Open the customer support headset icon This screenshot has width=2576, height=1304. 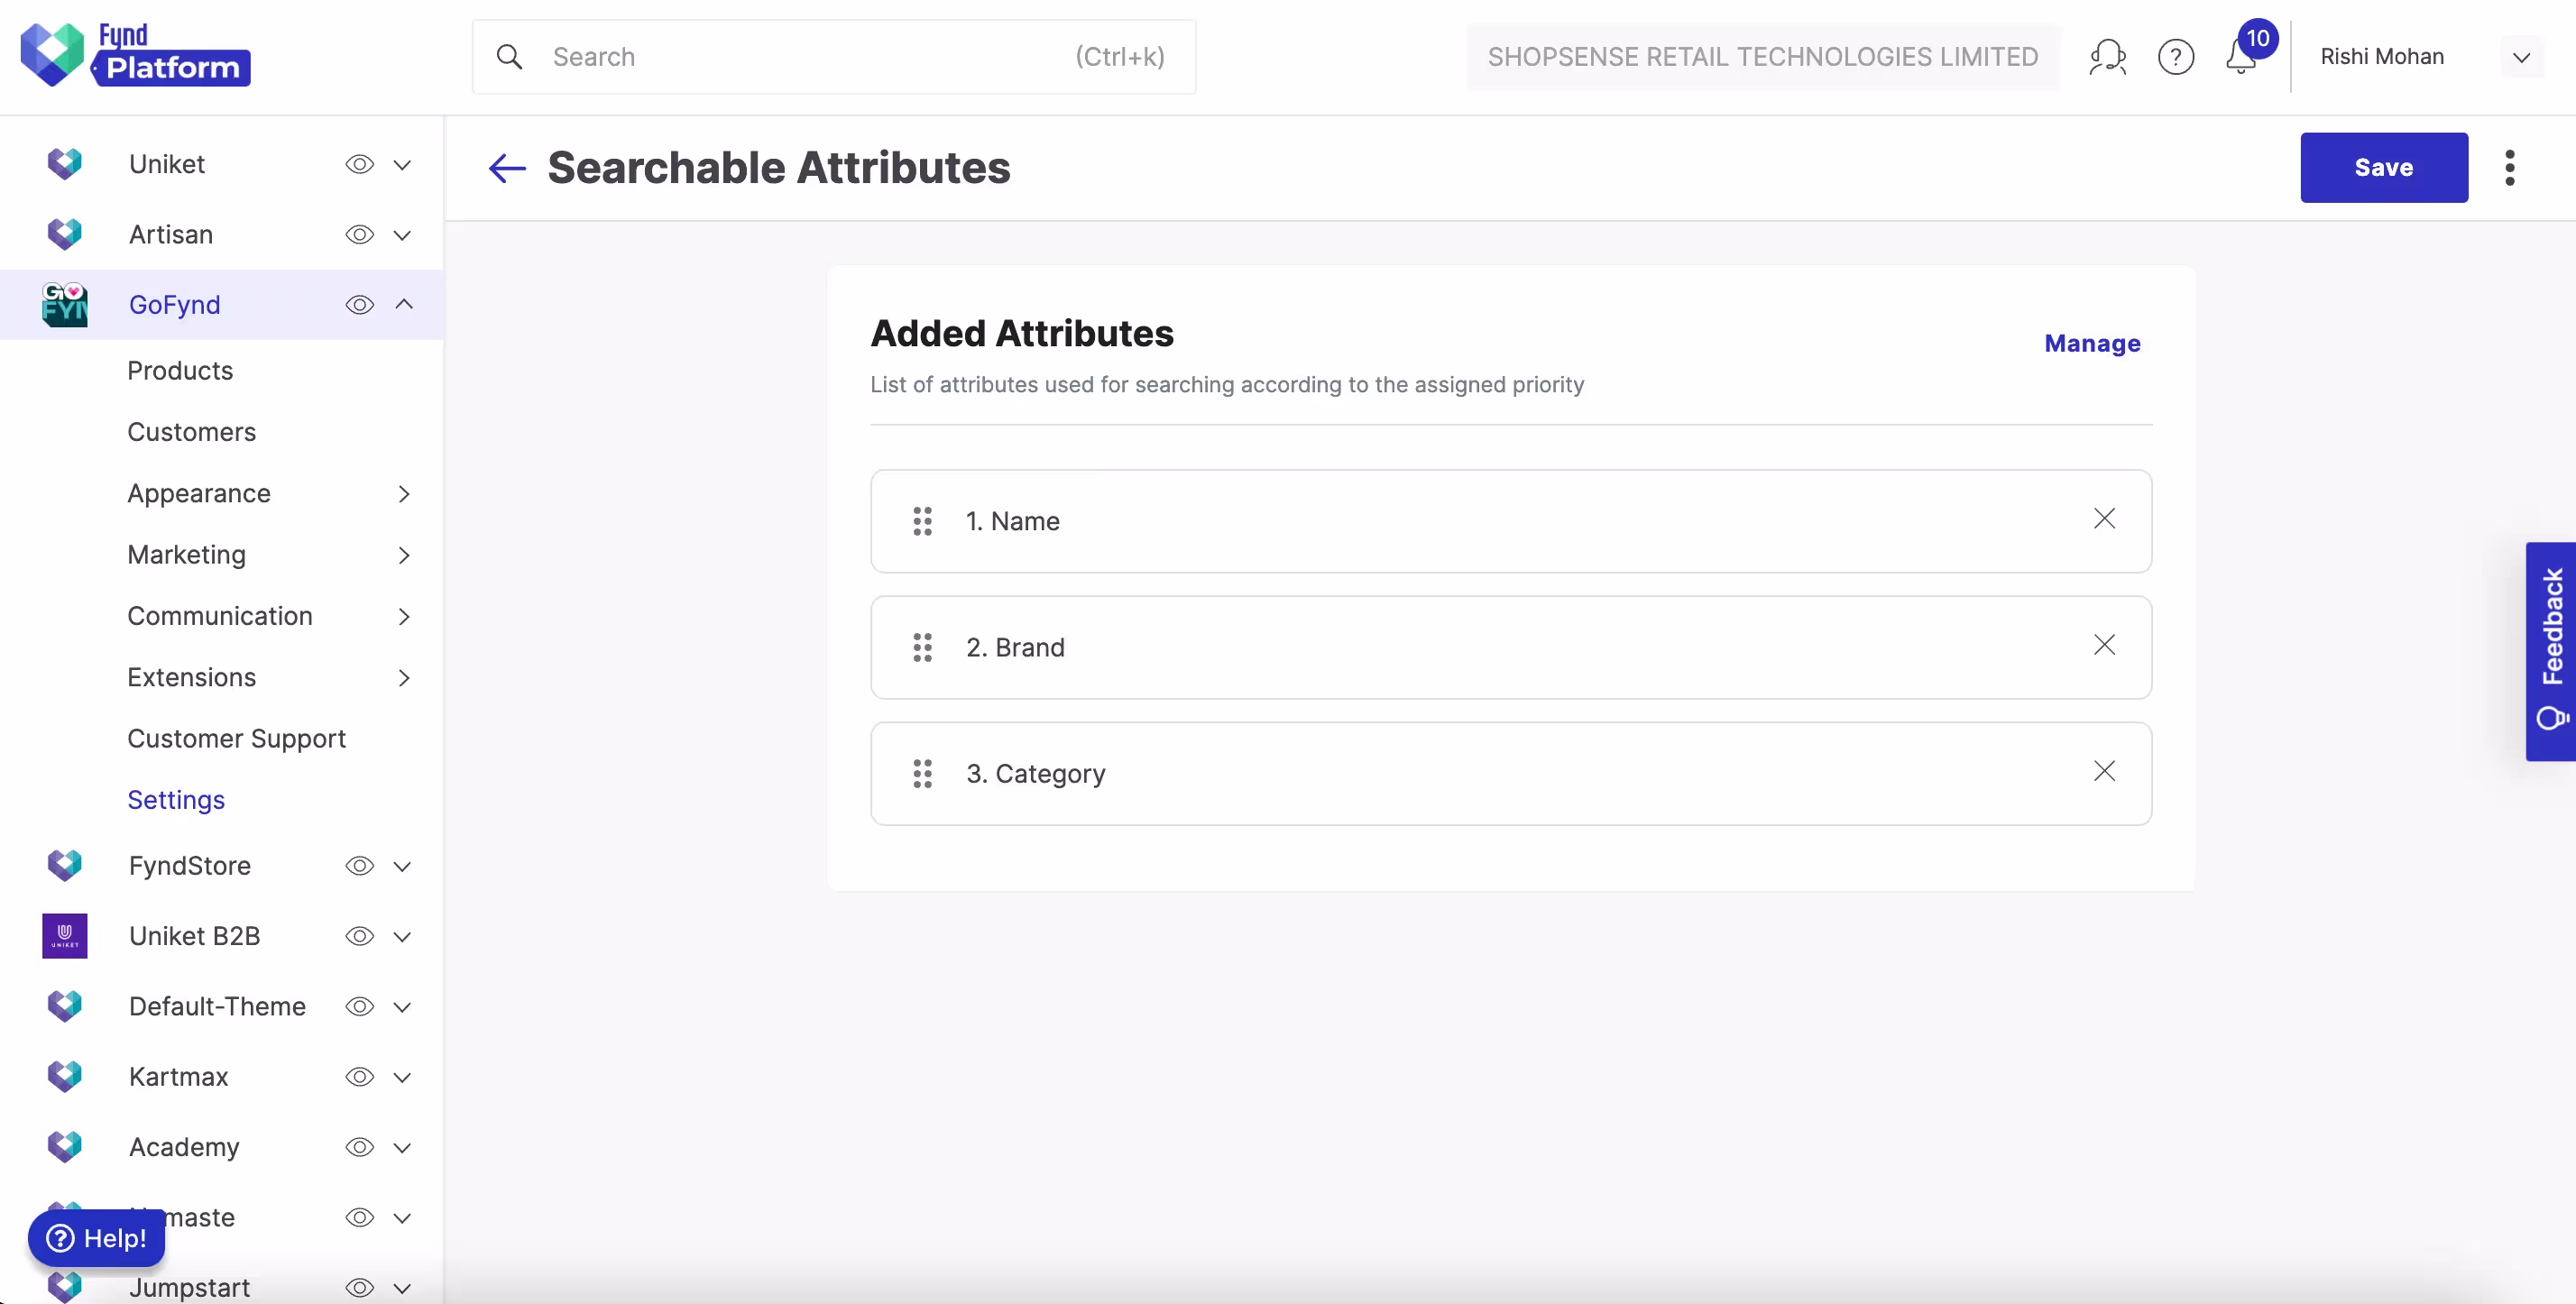coord(2107,57)
